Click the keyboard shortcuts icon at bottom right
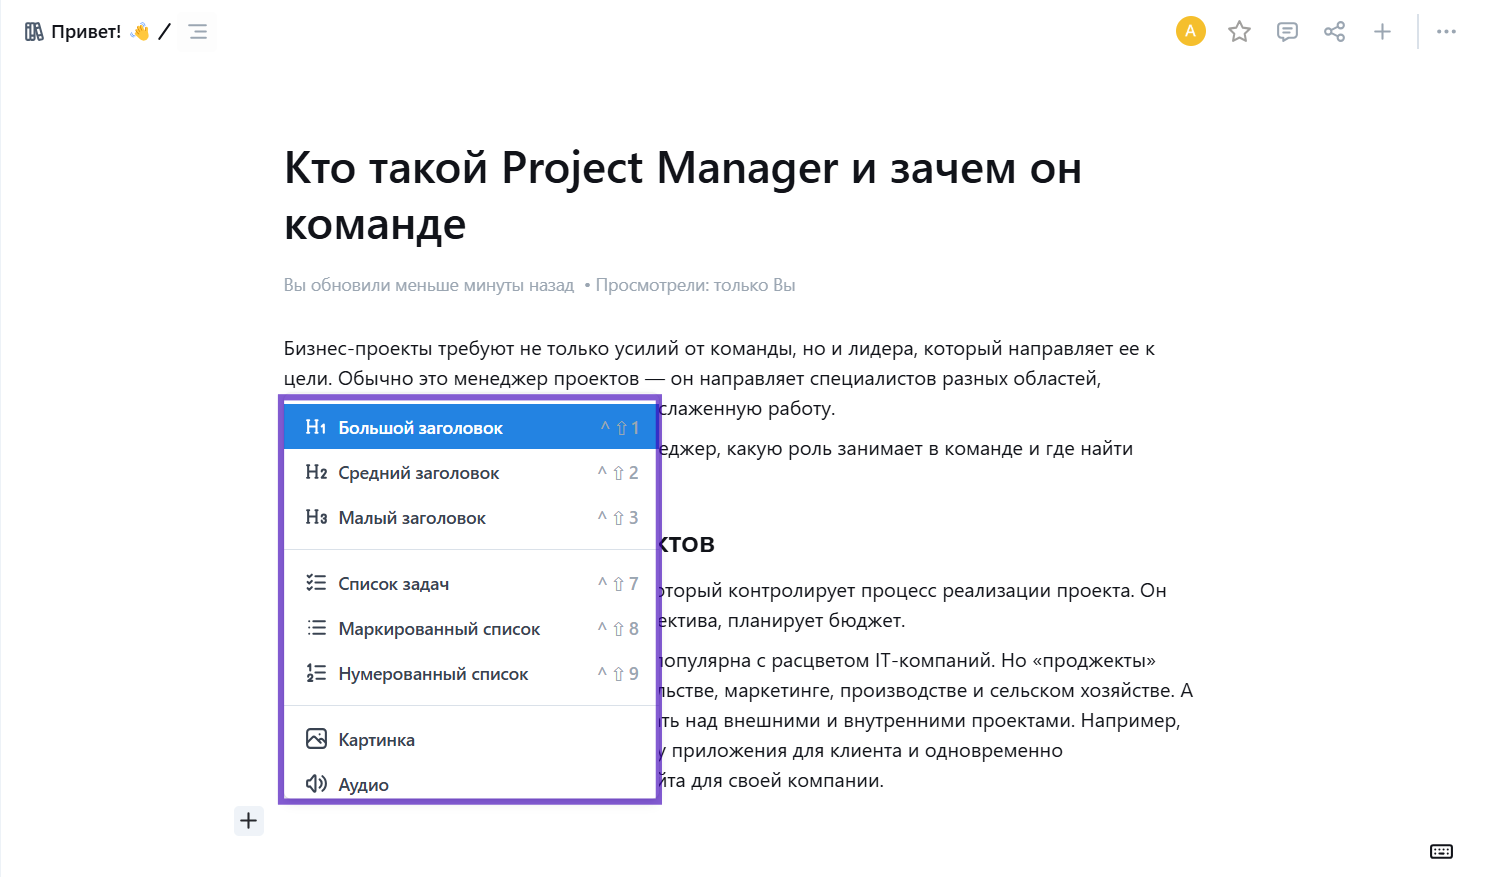Screen dimensions: 1488x877 [1441, 851]
